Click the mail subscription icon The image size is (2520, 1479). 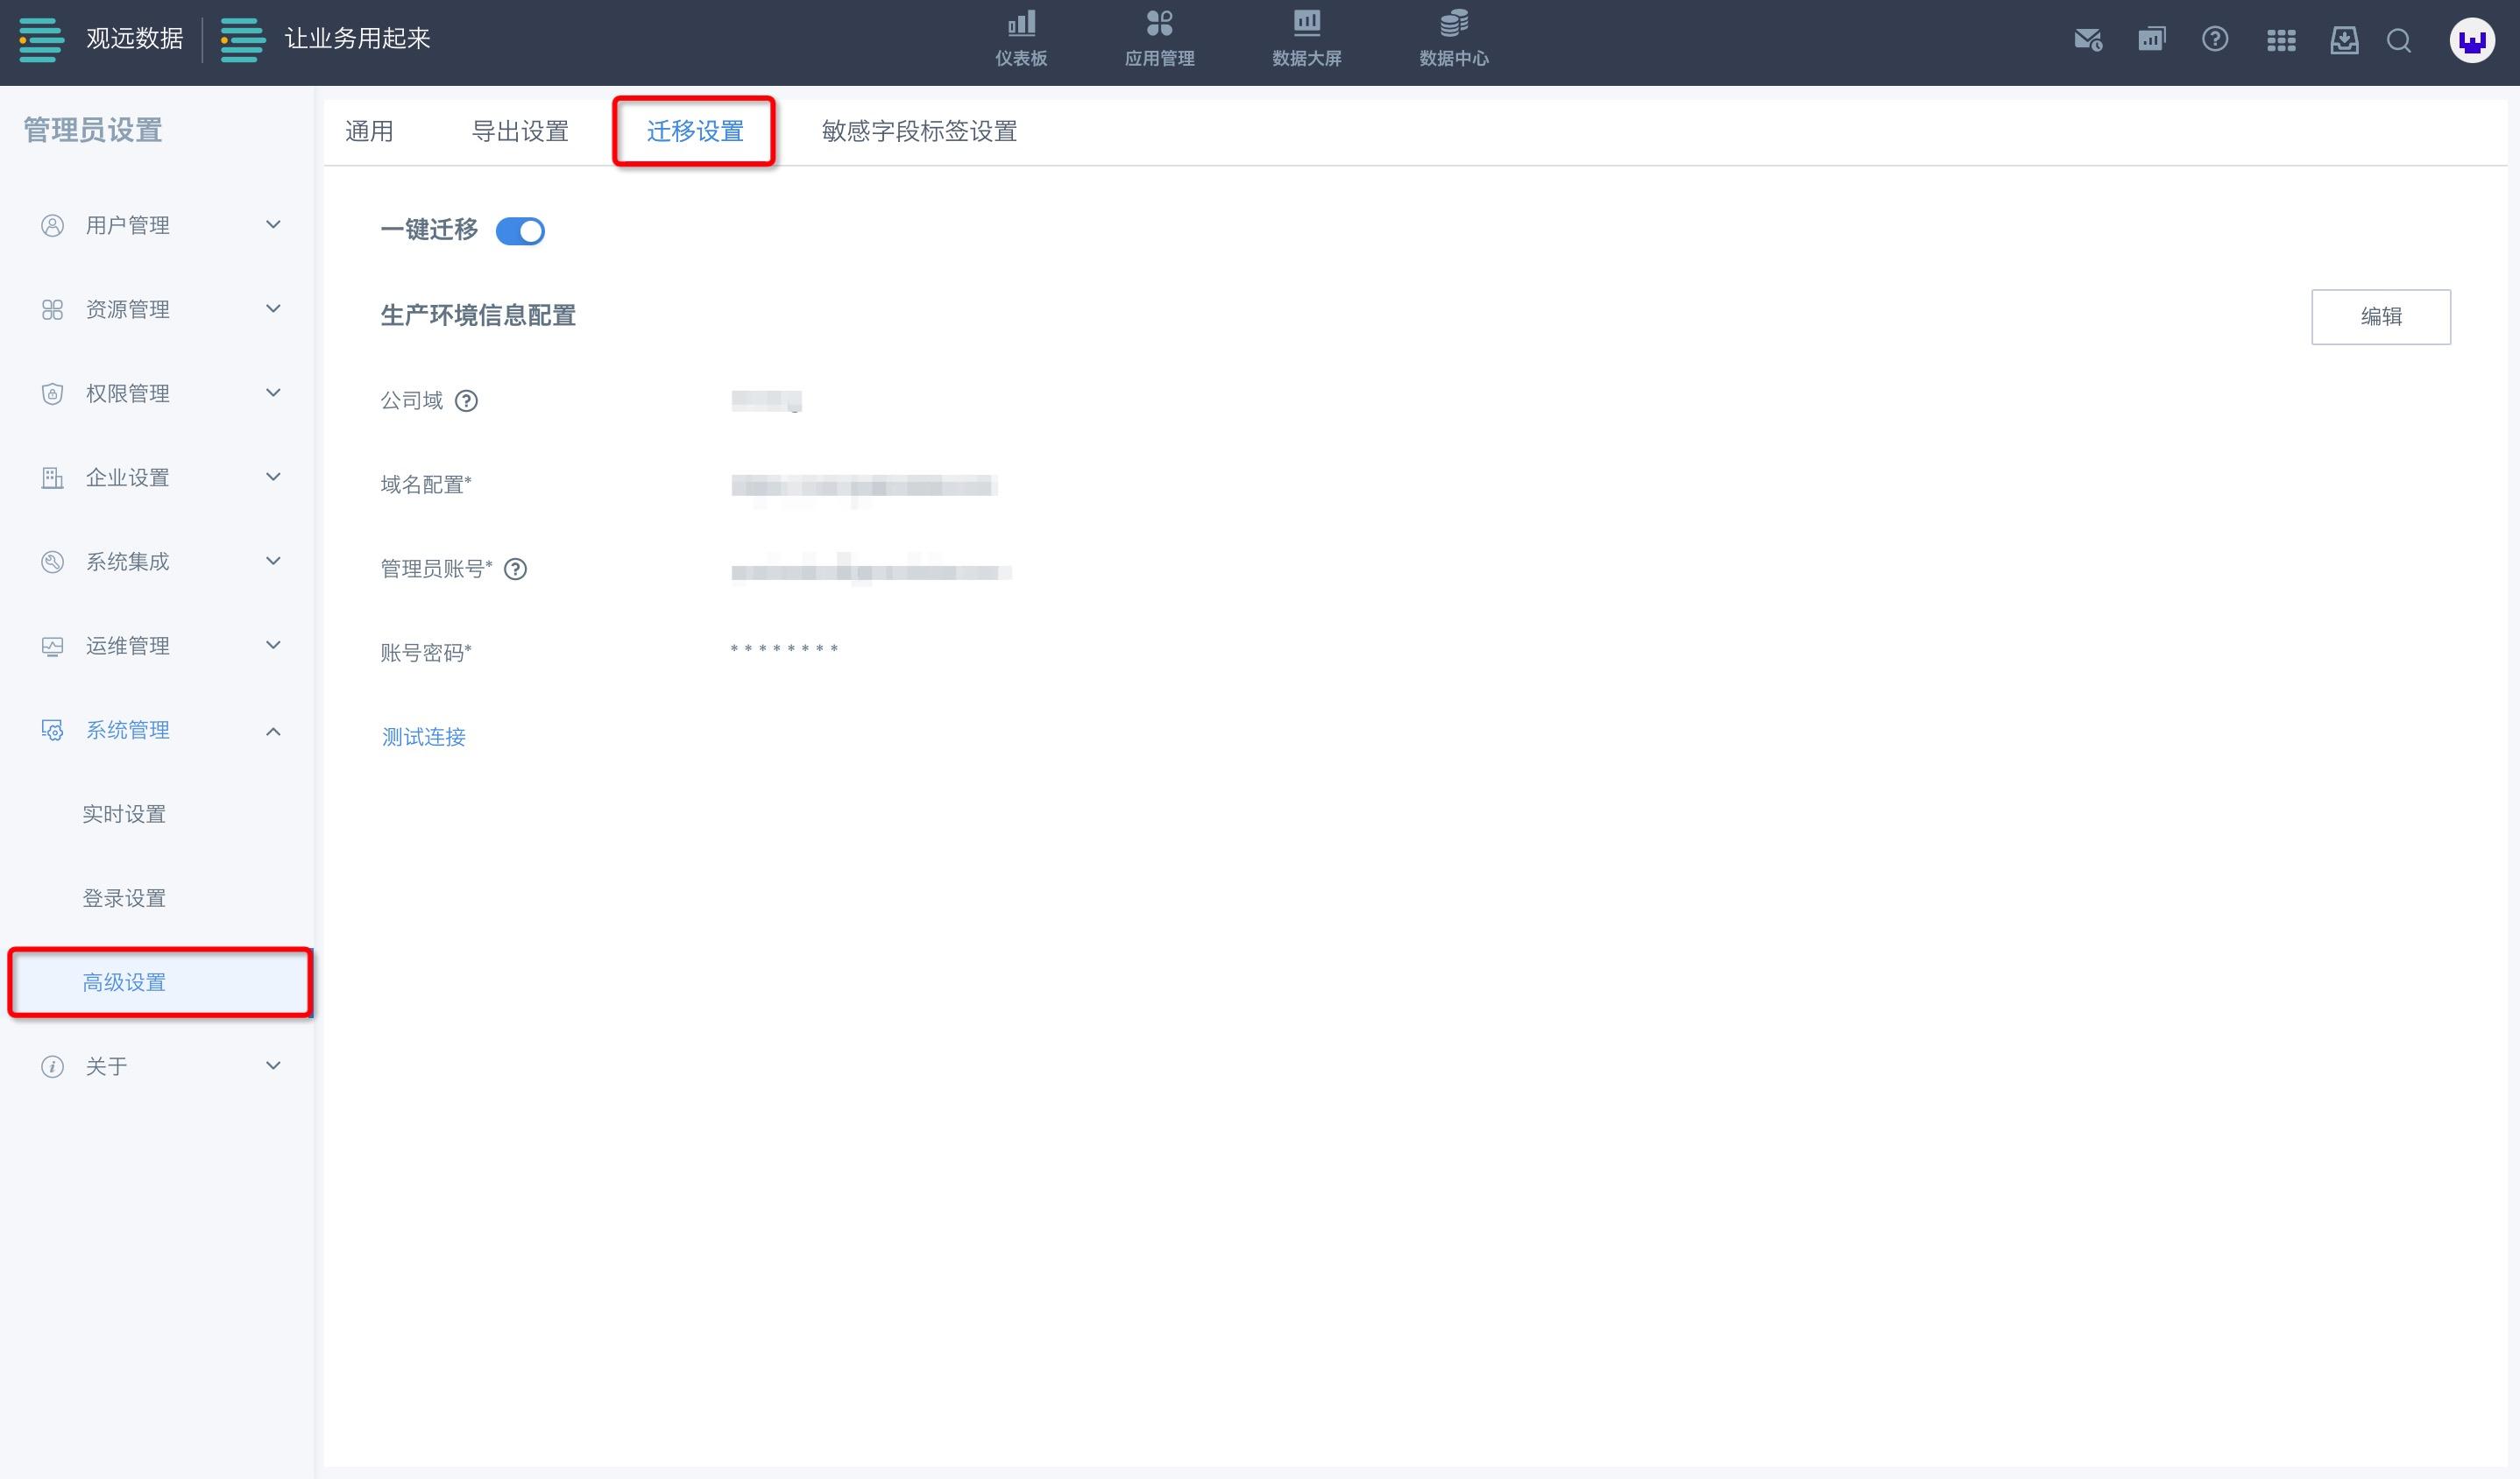pyautogui.click(x=2087, y=40)
